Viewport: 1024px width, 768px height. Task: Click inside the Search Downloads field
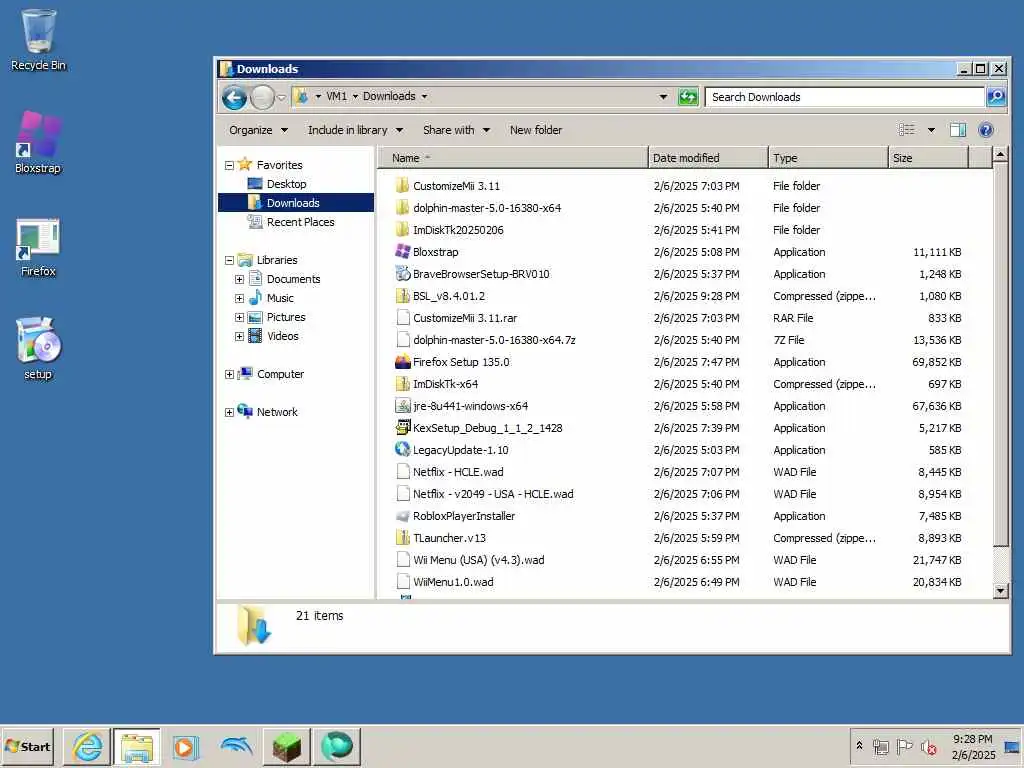(x=845, y=97)
